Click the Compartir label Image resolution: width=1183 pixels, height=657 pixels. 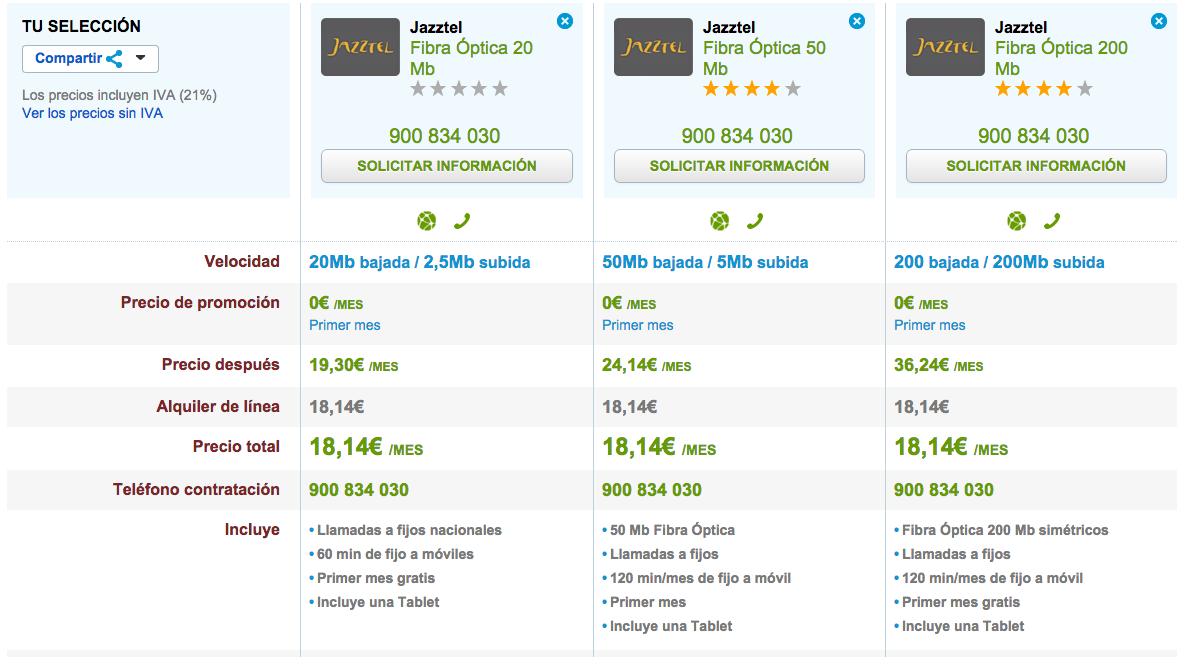pyautogui.click(x=69, y=58)
